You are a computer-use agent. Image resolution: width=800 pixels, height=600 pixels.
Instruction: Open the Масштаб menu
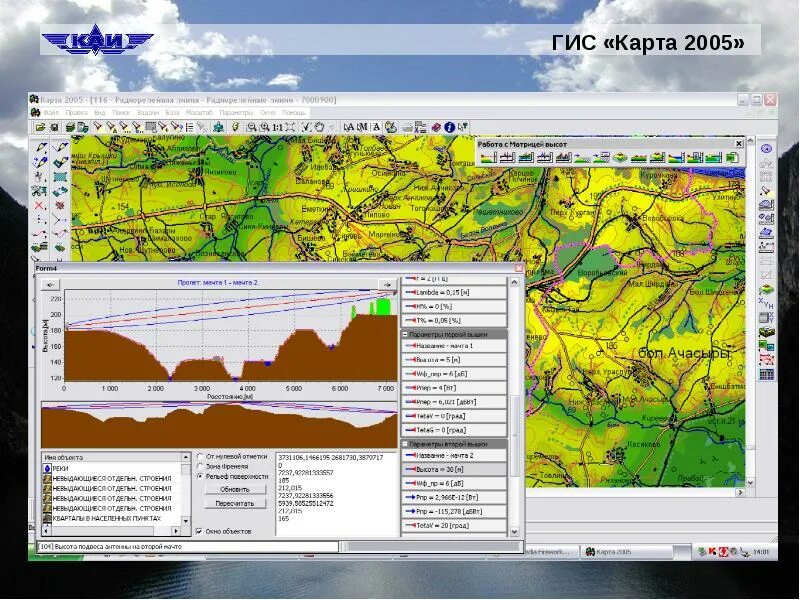point(199,112)
